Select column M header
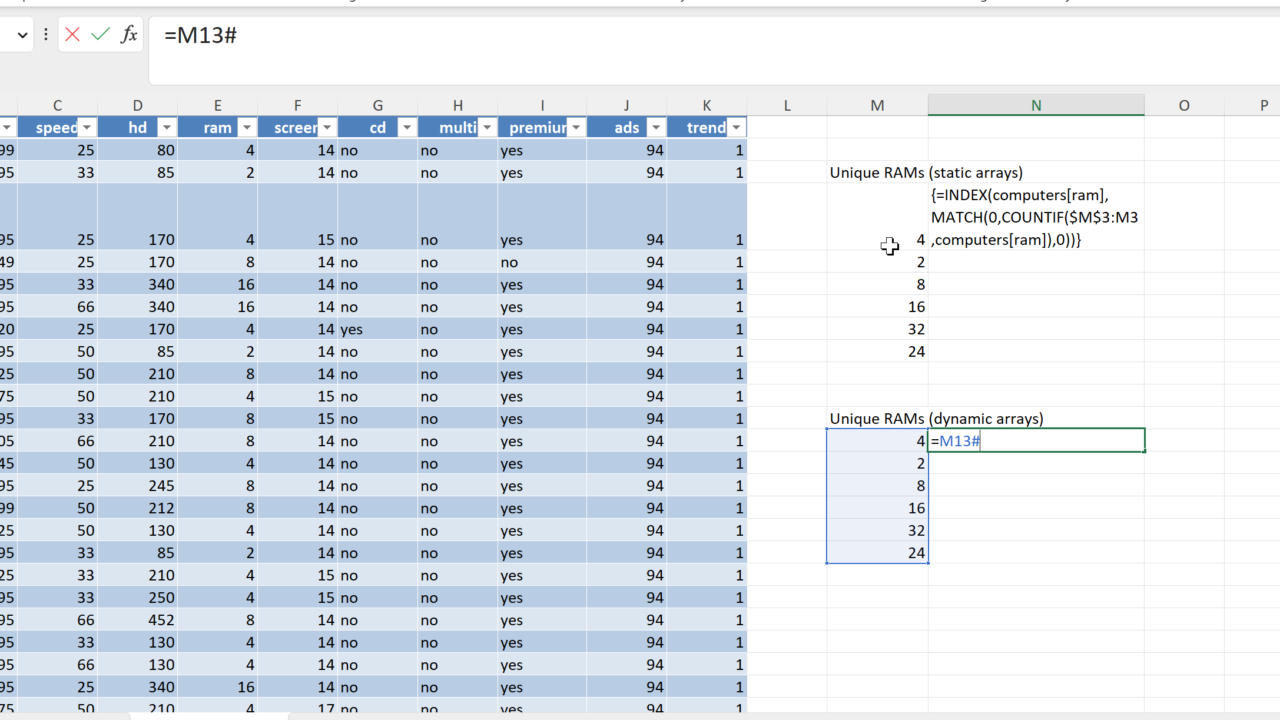The width and height of the screenshot is (1280, 720). 877,105
